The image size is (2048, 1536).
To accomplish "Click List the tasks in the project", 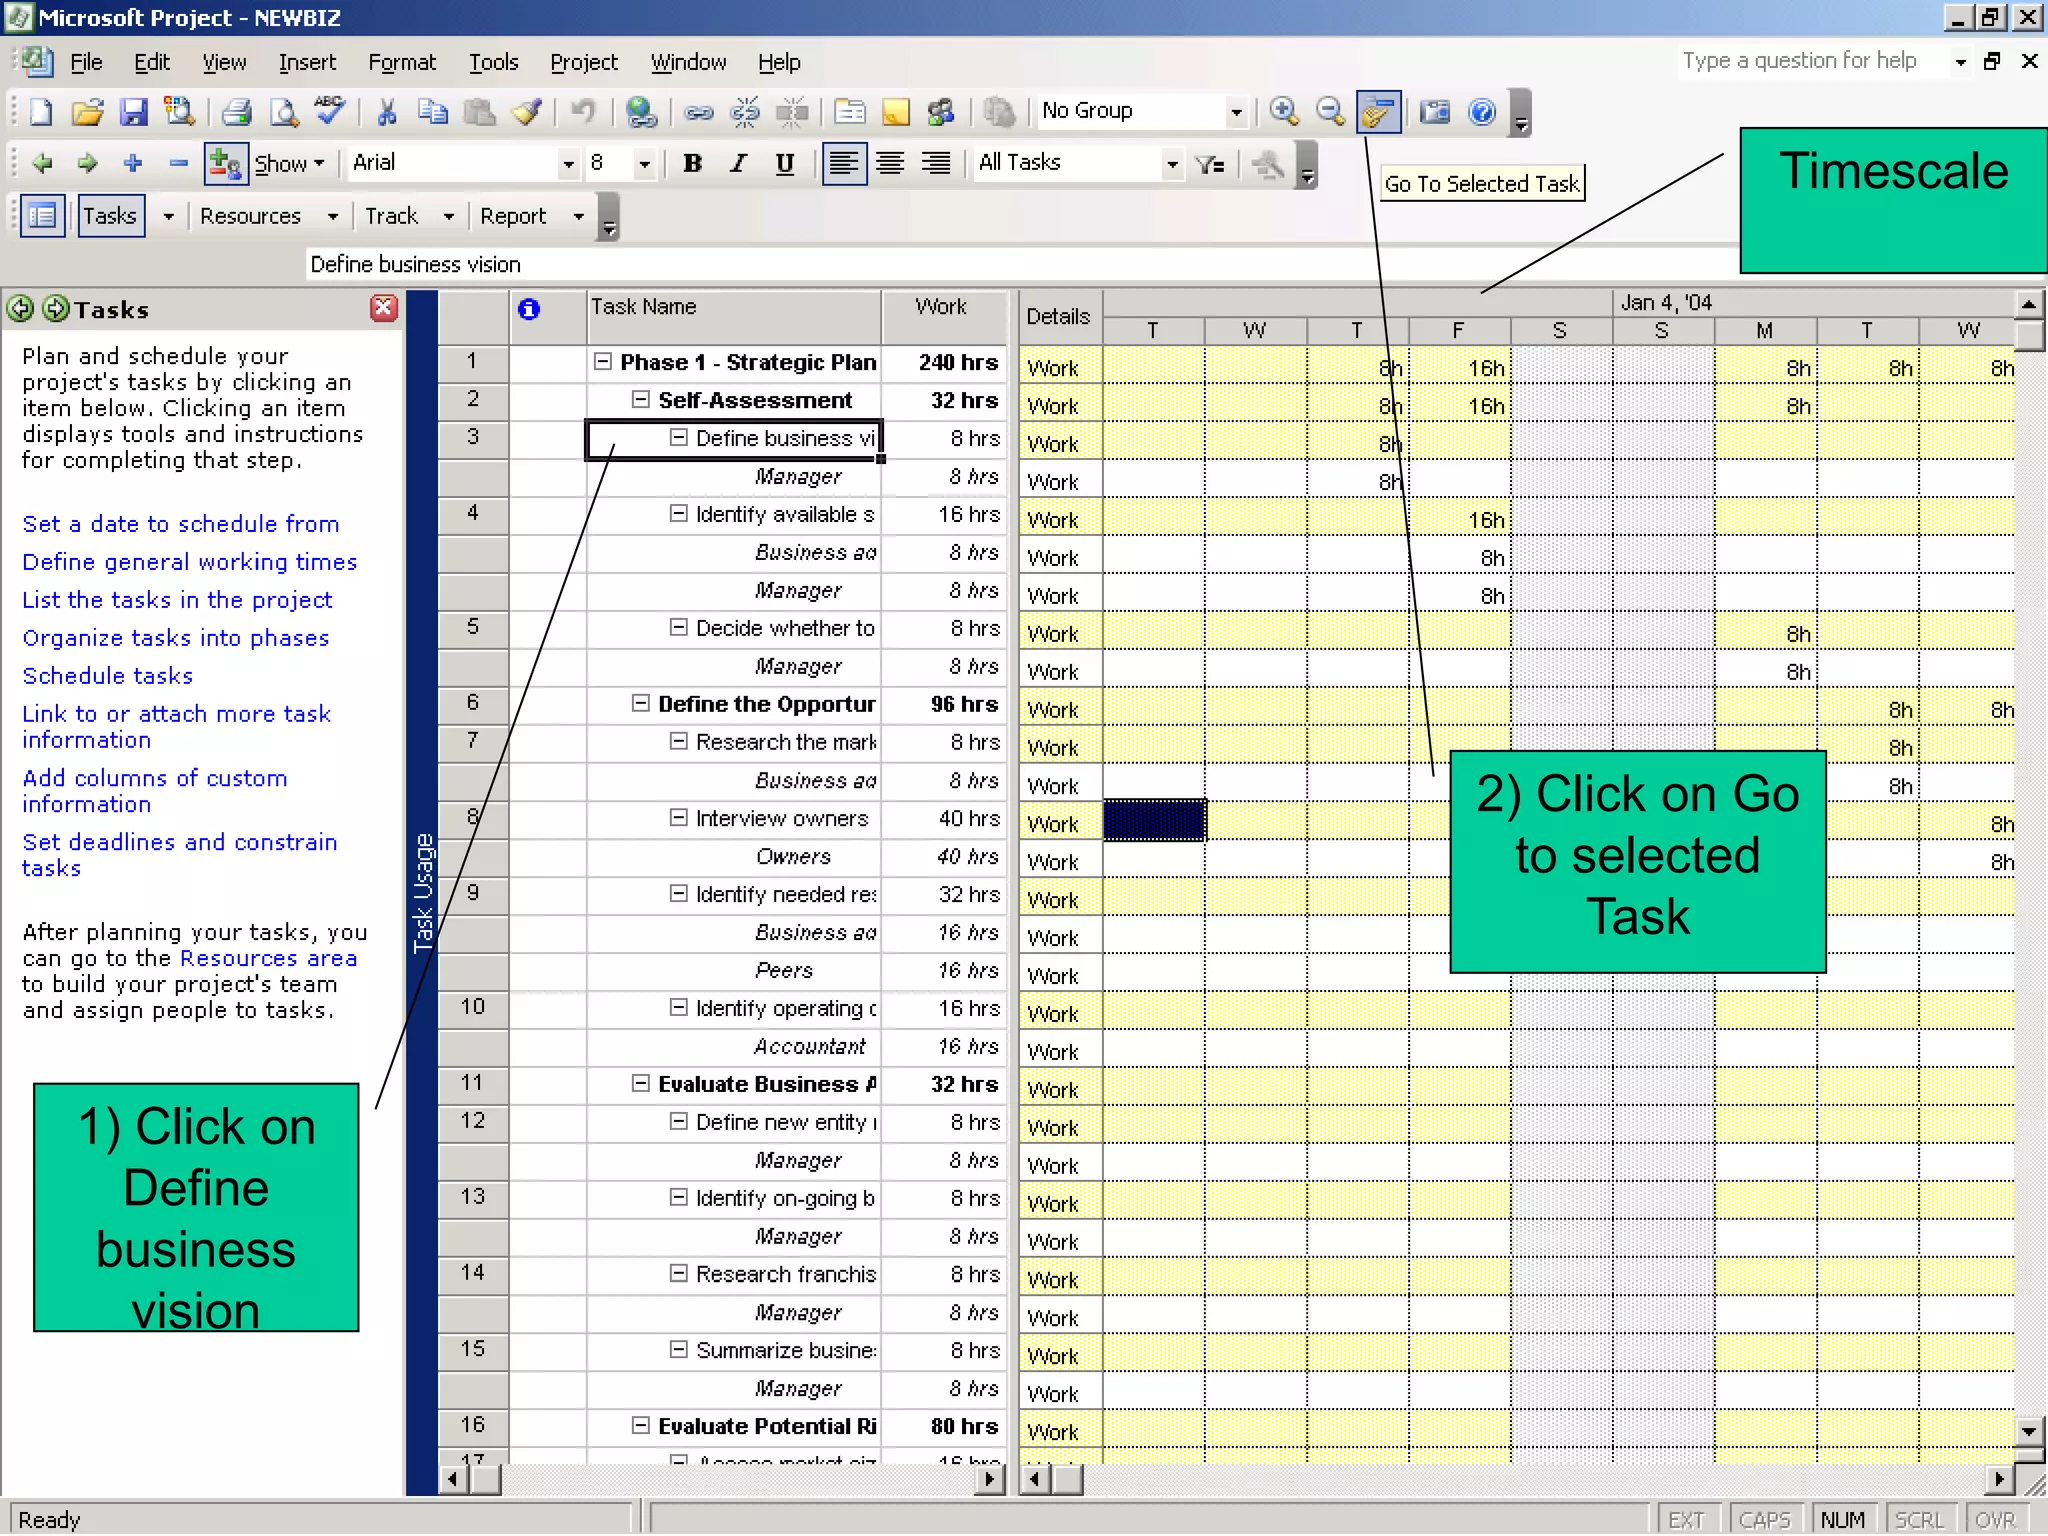I will click(x=177, y=600).
